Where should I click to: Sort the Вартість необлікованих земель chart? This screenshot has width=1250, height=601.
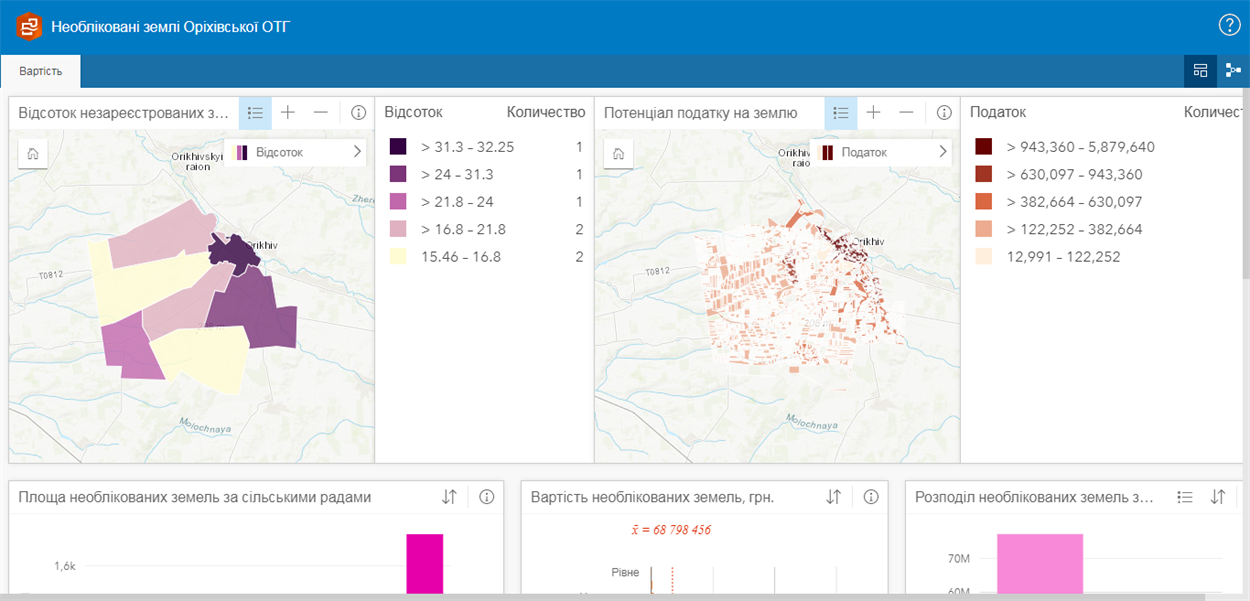tap(834, 497)
